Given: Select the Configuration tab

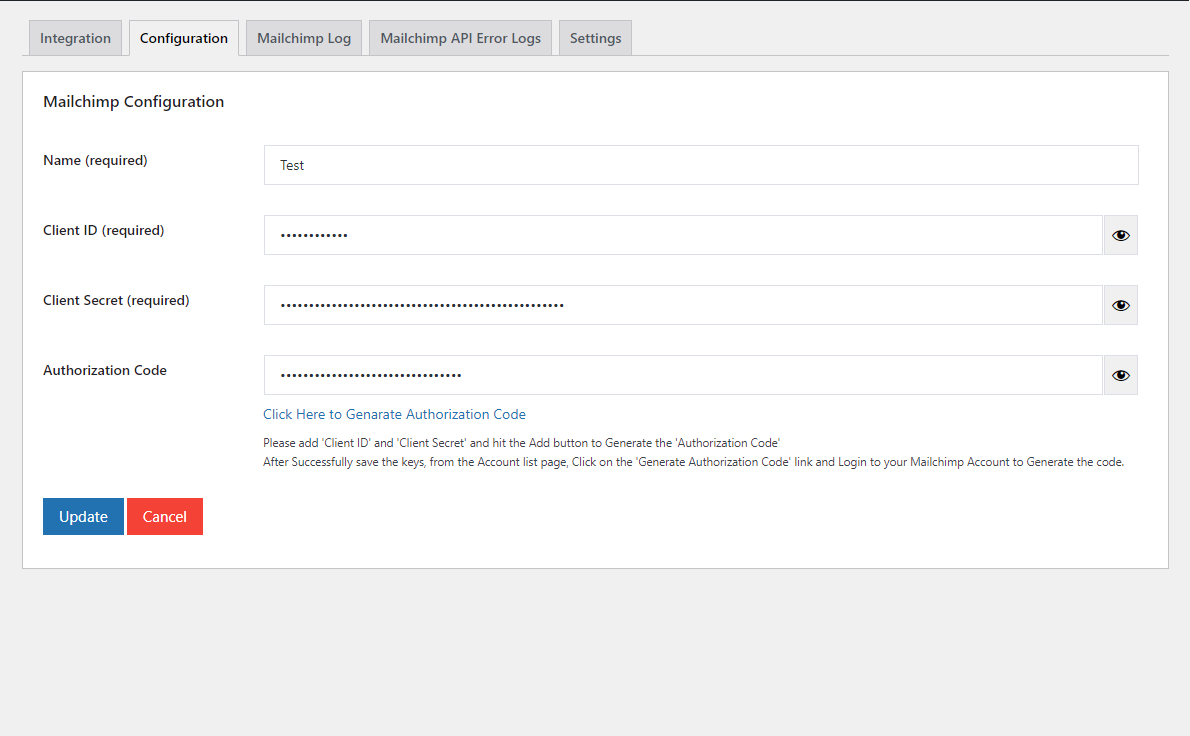Looking at the screenshot, I should point(184,38).
